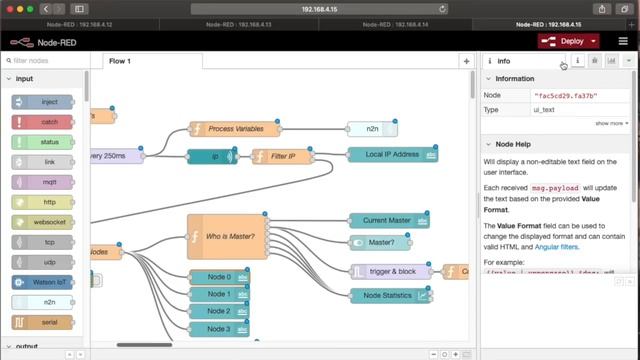Open the browser share menu
Viewport: 640px width, 360px height.
pyautogui.click(x=602, y=9)
